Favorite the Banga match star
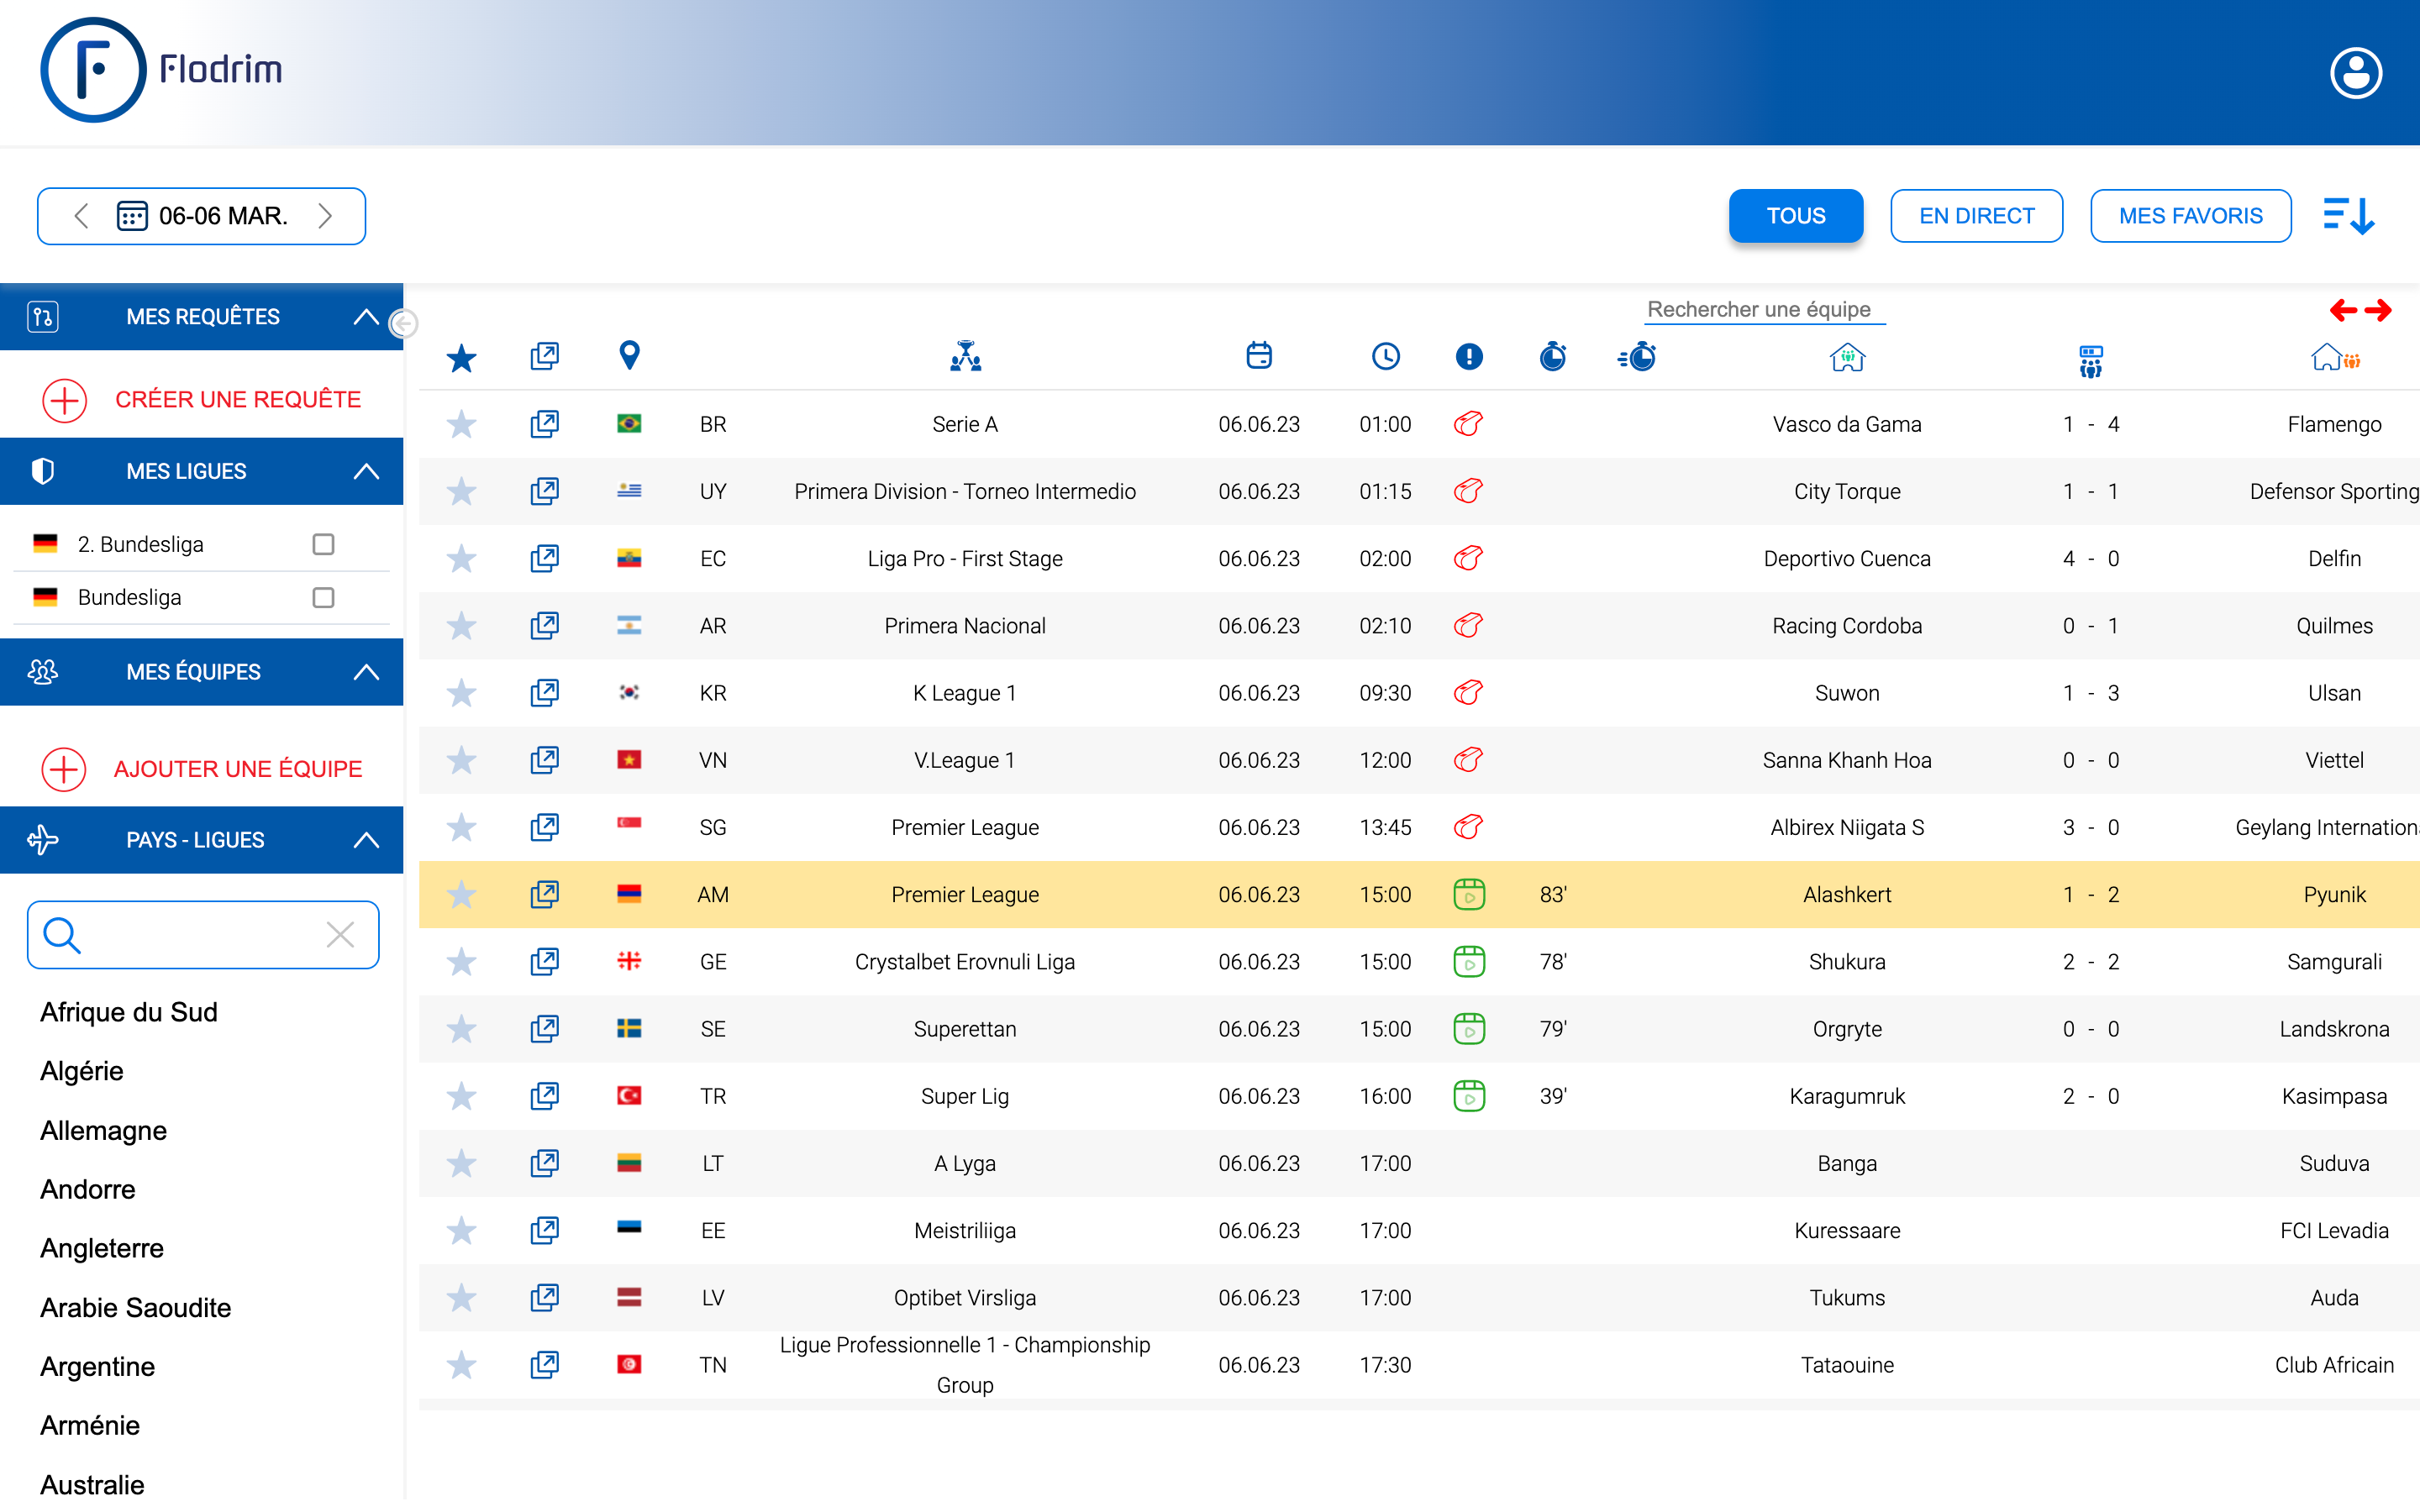The width and height of the screenshot is (2420, 1512). coord(461,1164)
